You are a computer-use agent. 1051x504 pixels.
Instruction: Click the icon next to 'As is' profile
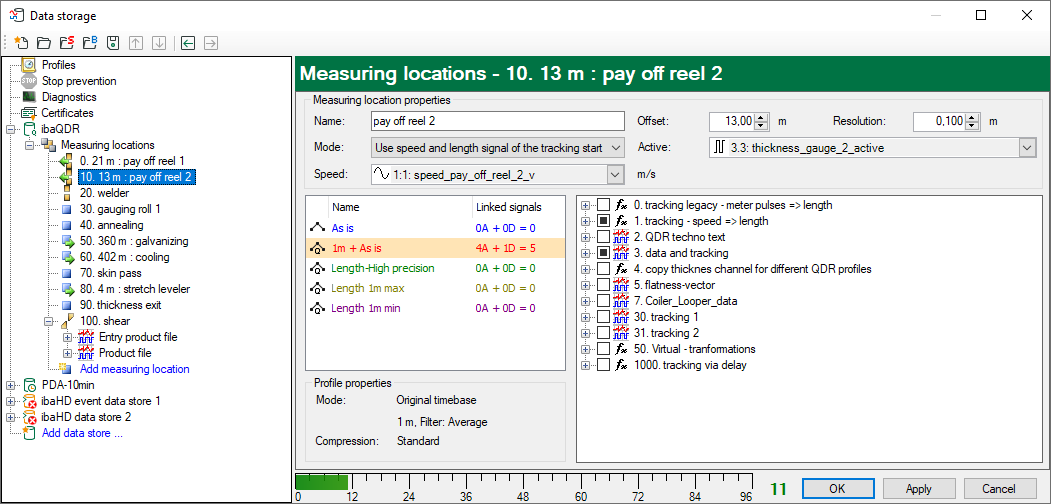click(x=316, y=229)
